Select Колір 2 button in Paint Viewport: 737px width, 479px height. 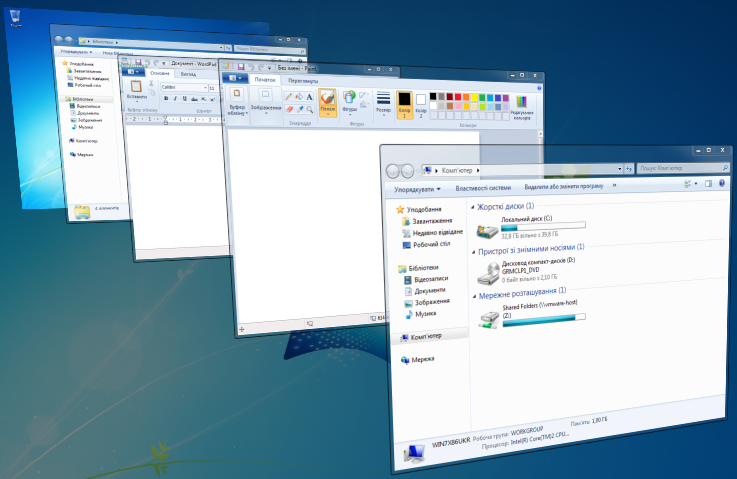(421, 106)
